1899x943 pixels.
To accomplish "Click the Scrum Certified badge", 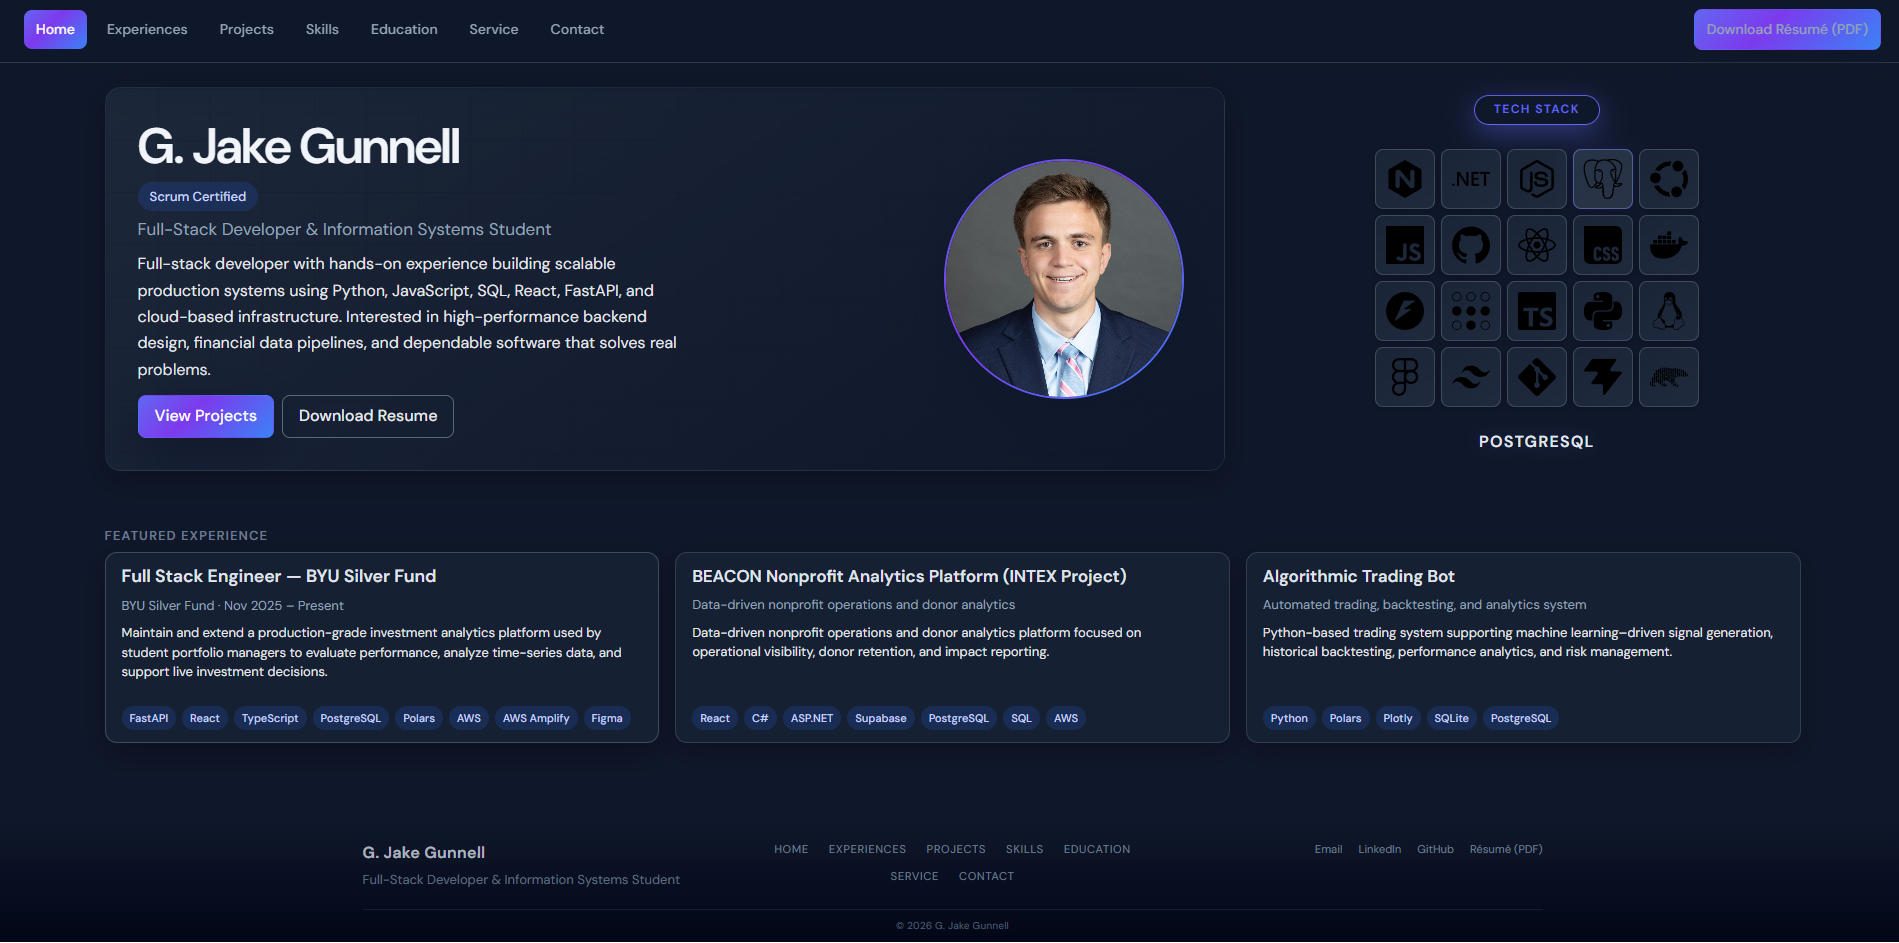I will click(x=198, y=197).
